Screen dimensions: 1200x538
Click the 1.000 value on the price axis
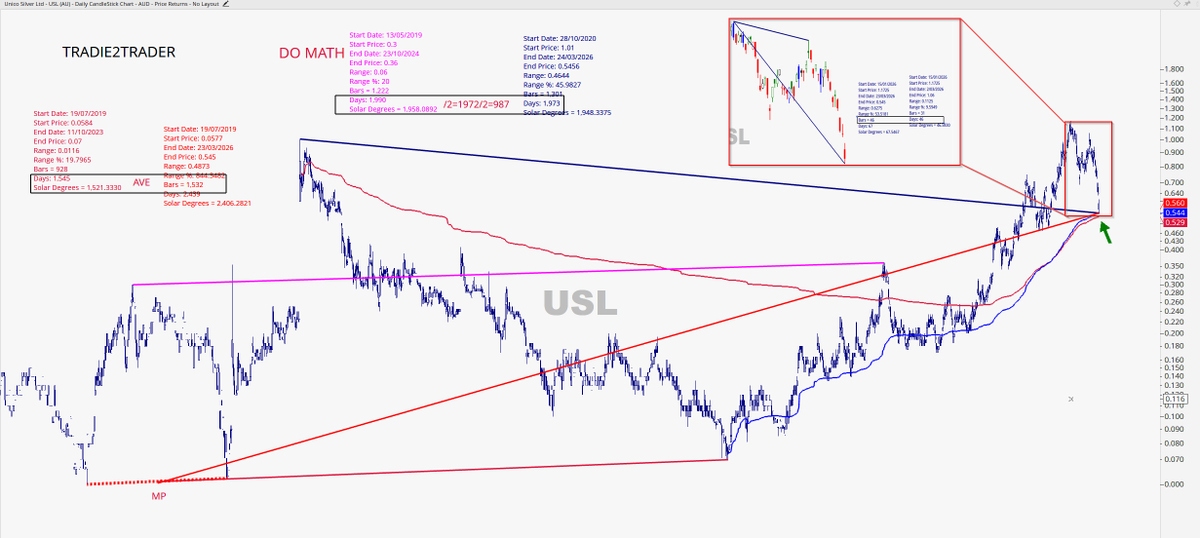pyautogui.click(x=1174, y=139)
